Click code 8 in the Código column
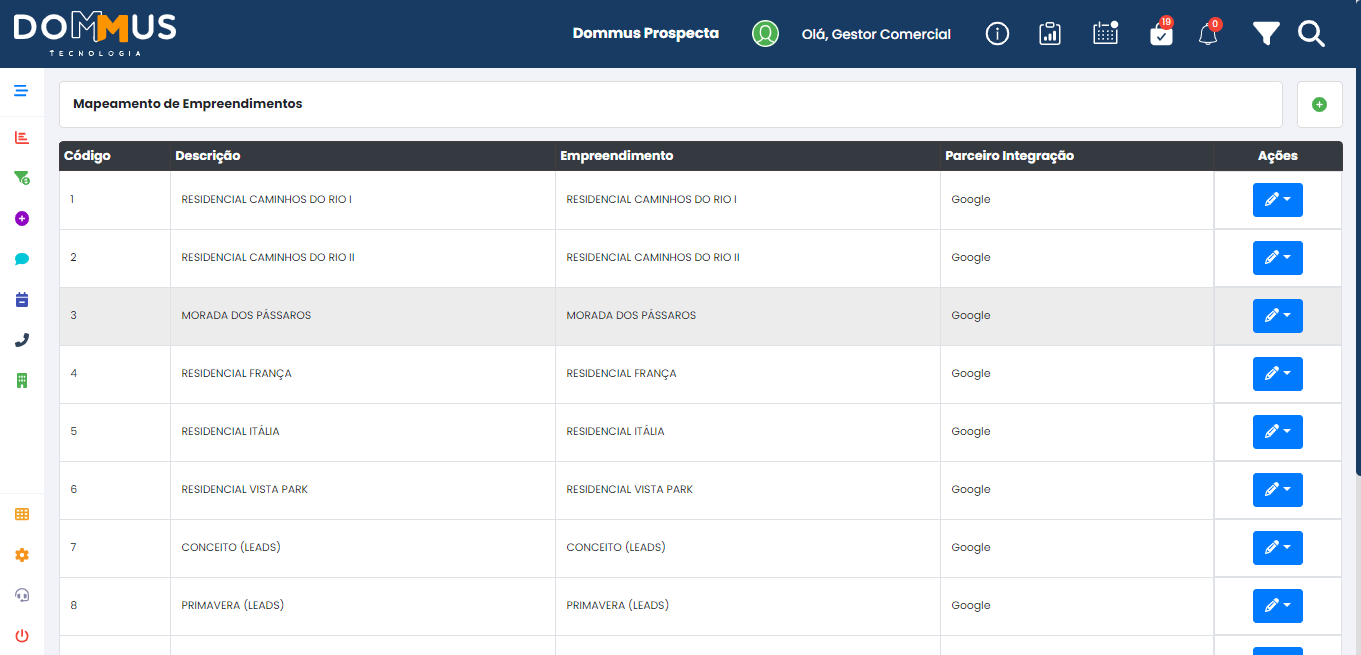The height and width of the screenshot is (655, 1361). coord(73,606)
